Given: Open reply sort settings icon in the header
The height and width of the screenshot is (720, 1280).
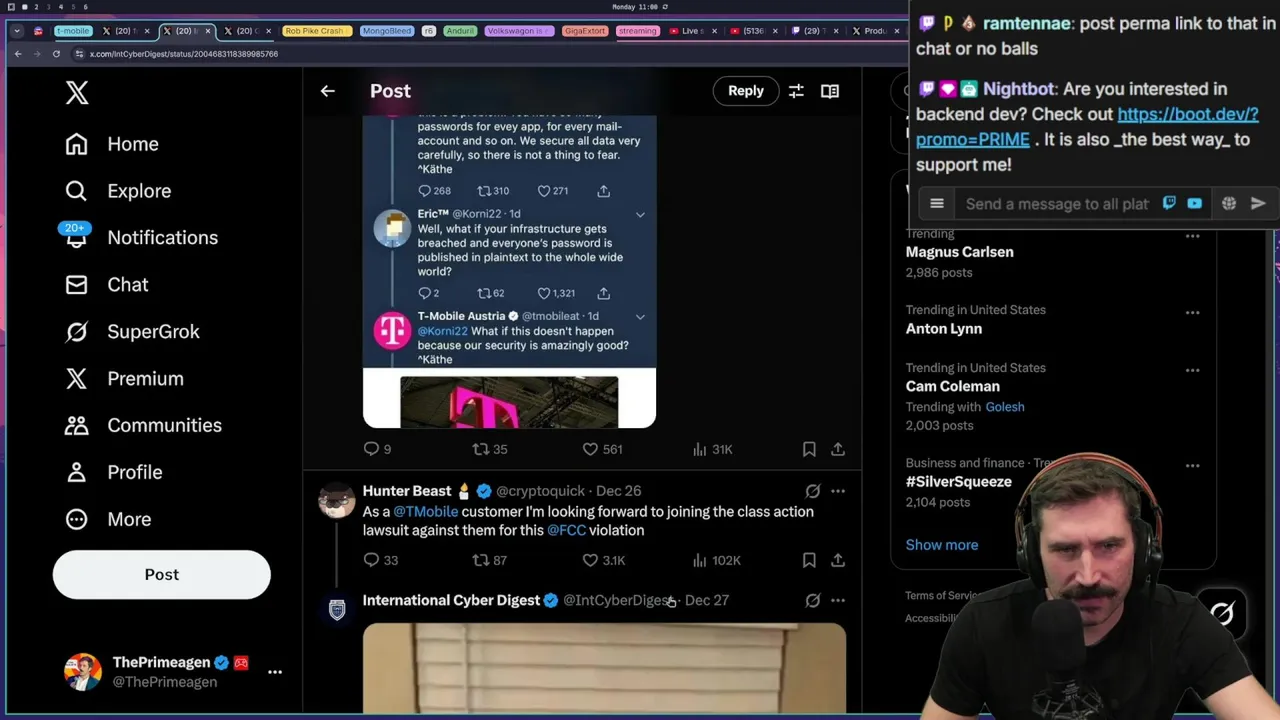Looking at the screenshot, I should (796, 91).
